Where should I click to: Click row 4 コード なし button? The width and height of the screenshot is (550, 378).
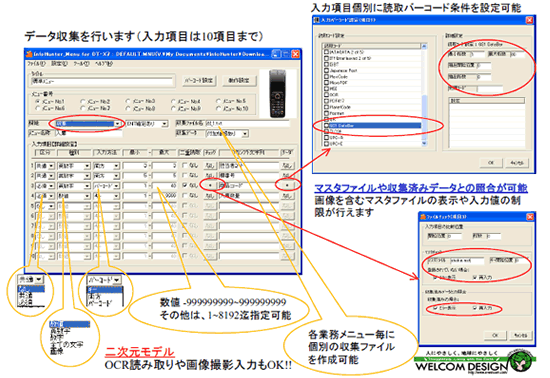point(287,196)
